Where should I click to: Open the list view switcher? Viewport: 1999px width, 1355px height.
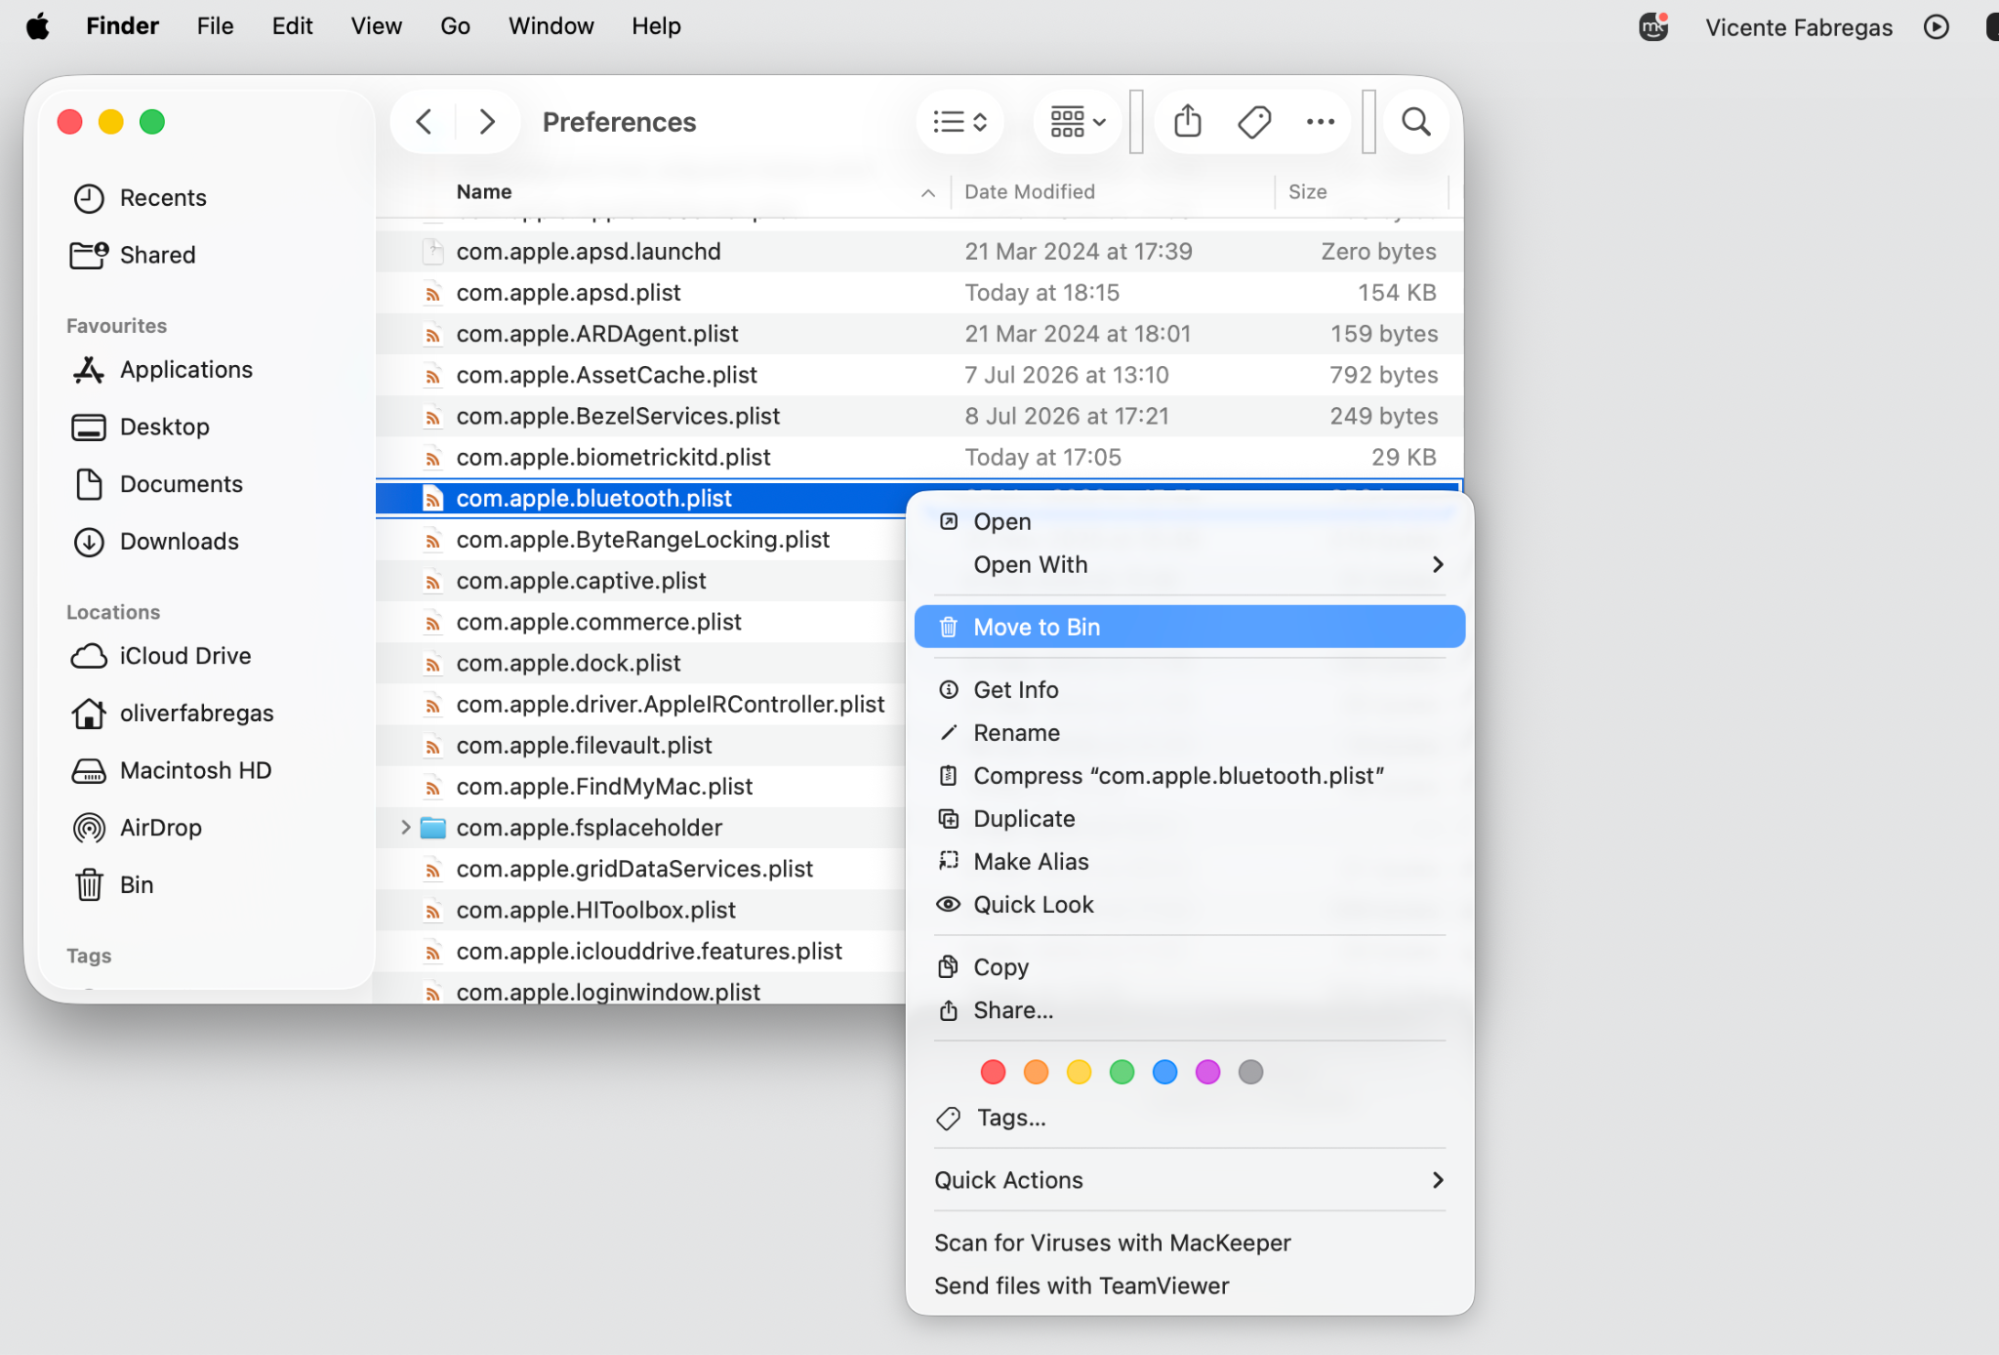click(960, 122)
